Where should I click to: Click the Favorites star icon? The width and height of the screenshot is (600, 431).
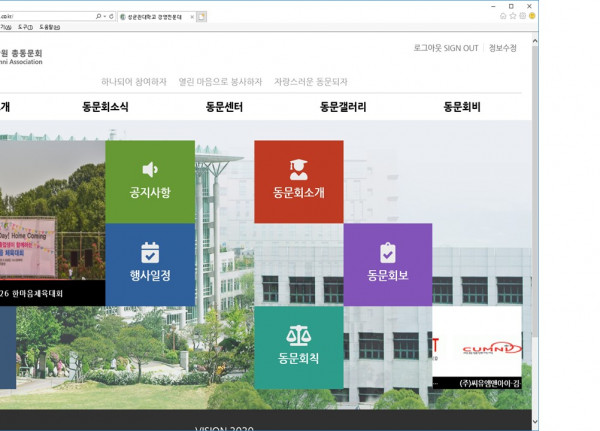coord(513,16)
